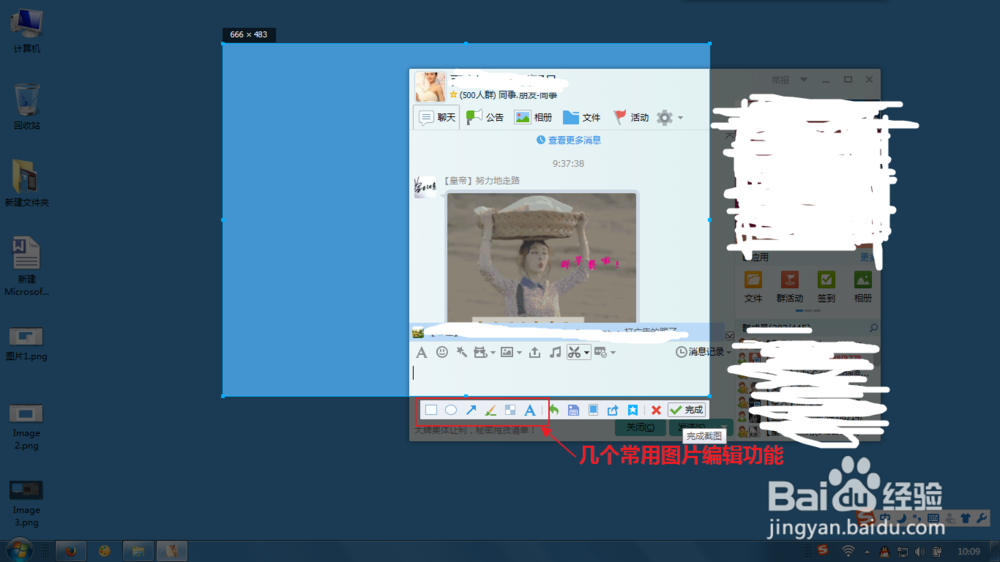Cancel the screenshot with the red X
The width and height of the screenshot is (1000, 562).
click(x=656, y=410)
